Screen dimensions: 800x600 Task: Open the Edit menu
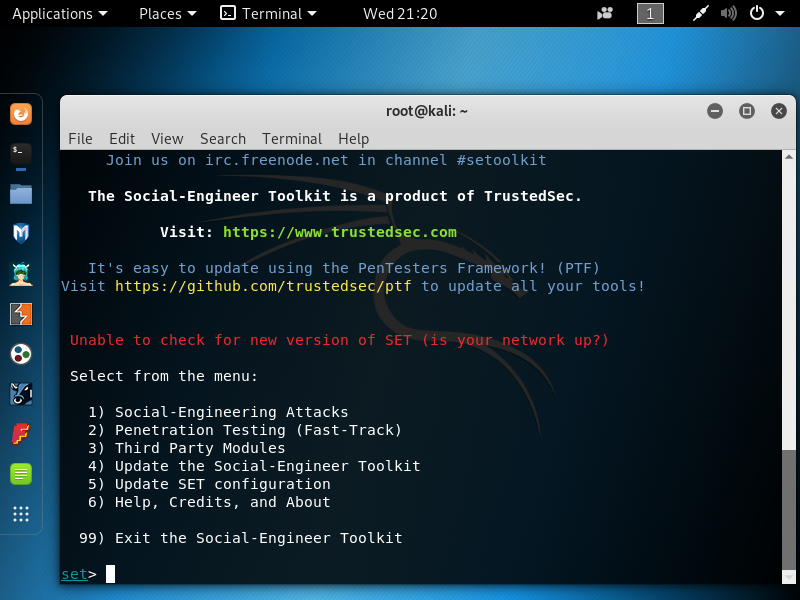pyautogui.click(x=122, y=139)
